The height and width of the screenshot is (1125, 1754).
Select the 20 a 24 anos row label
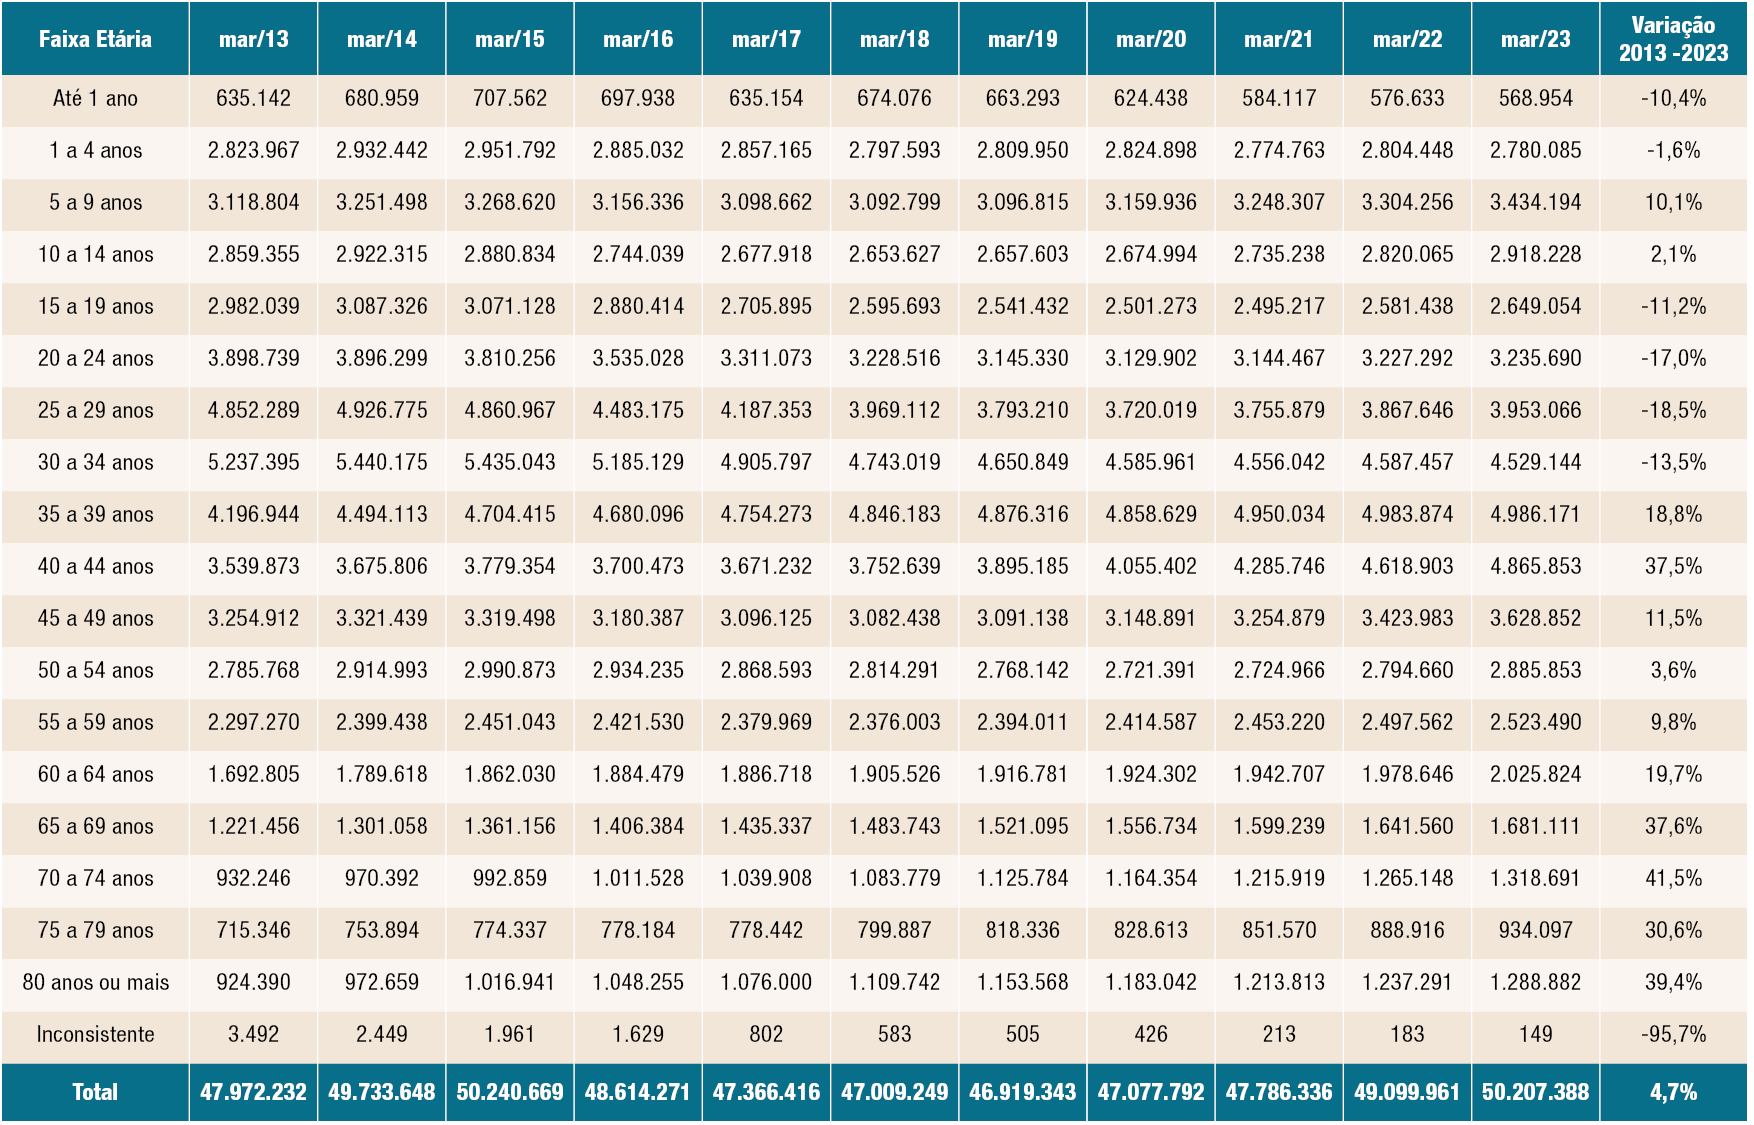click(95, 358)
